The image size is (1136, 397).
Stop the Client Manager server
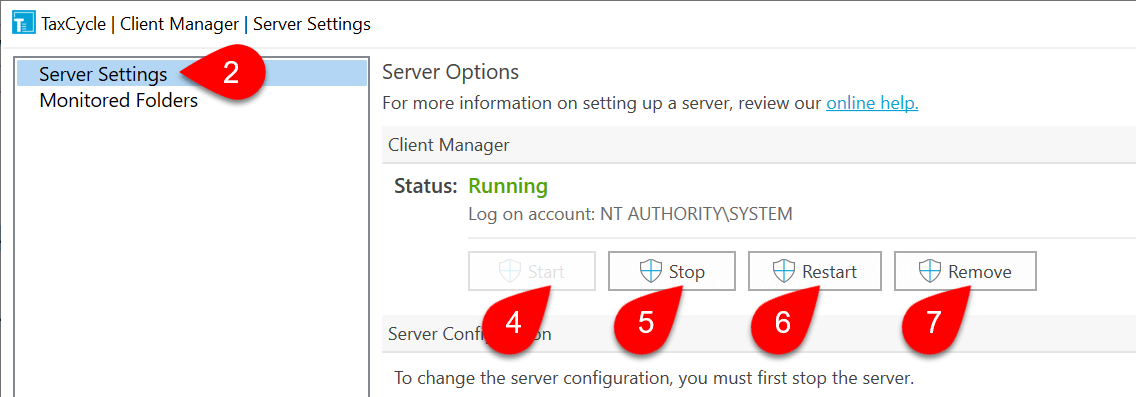pos(672,272)
